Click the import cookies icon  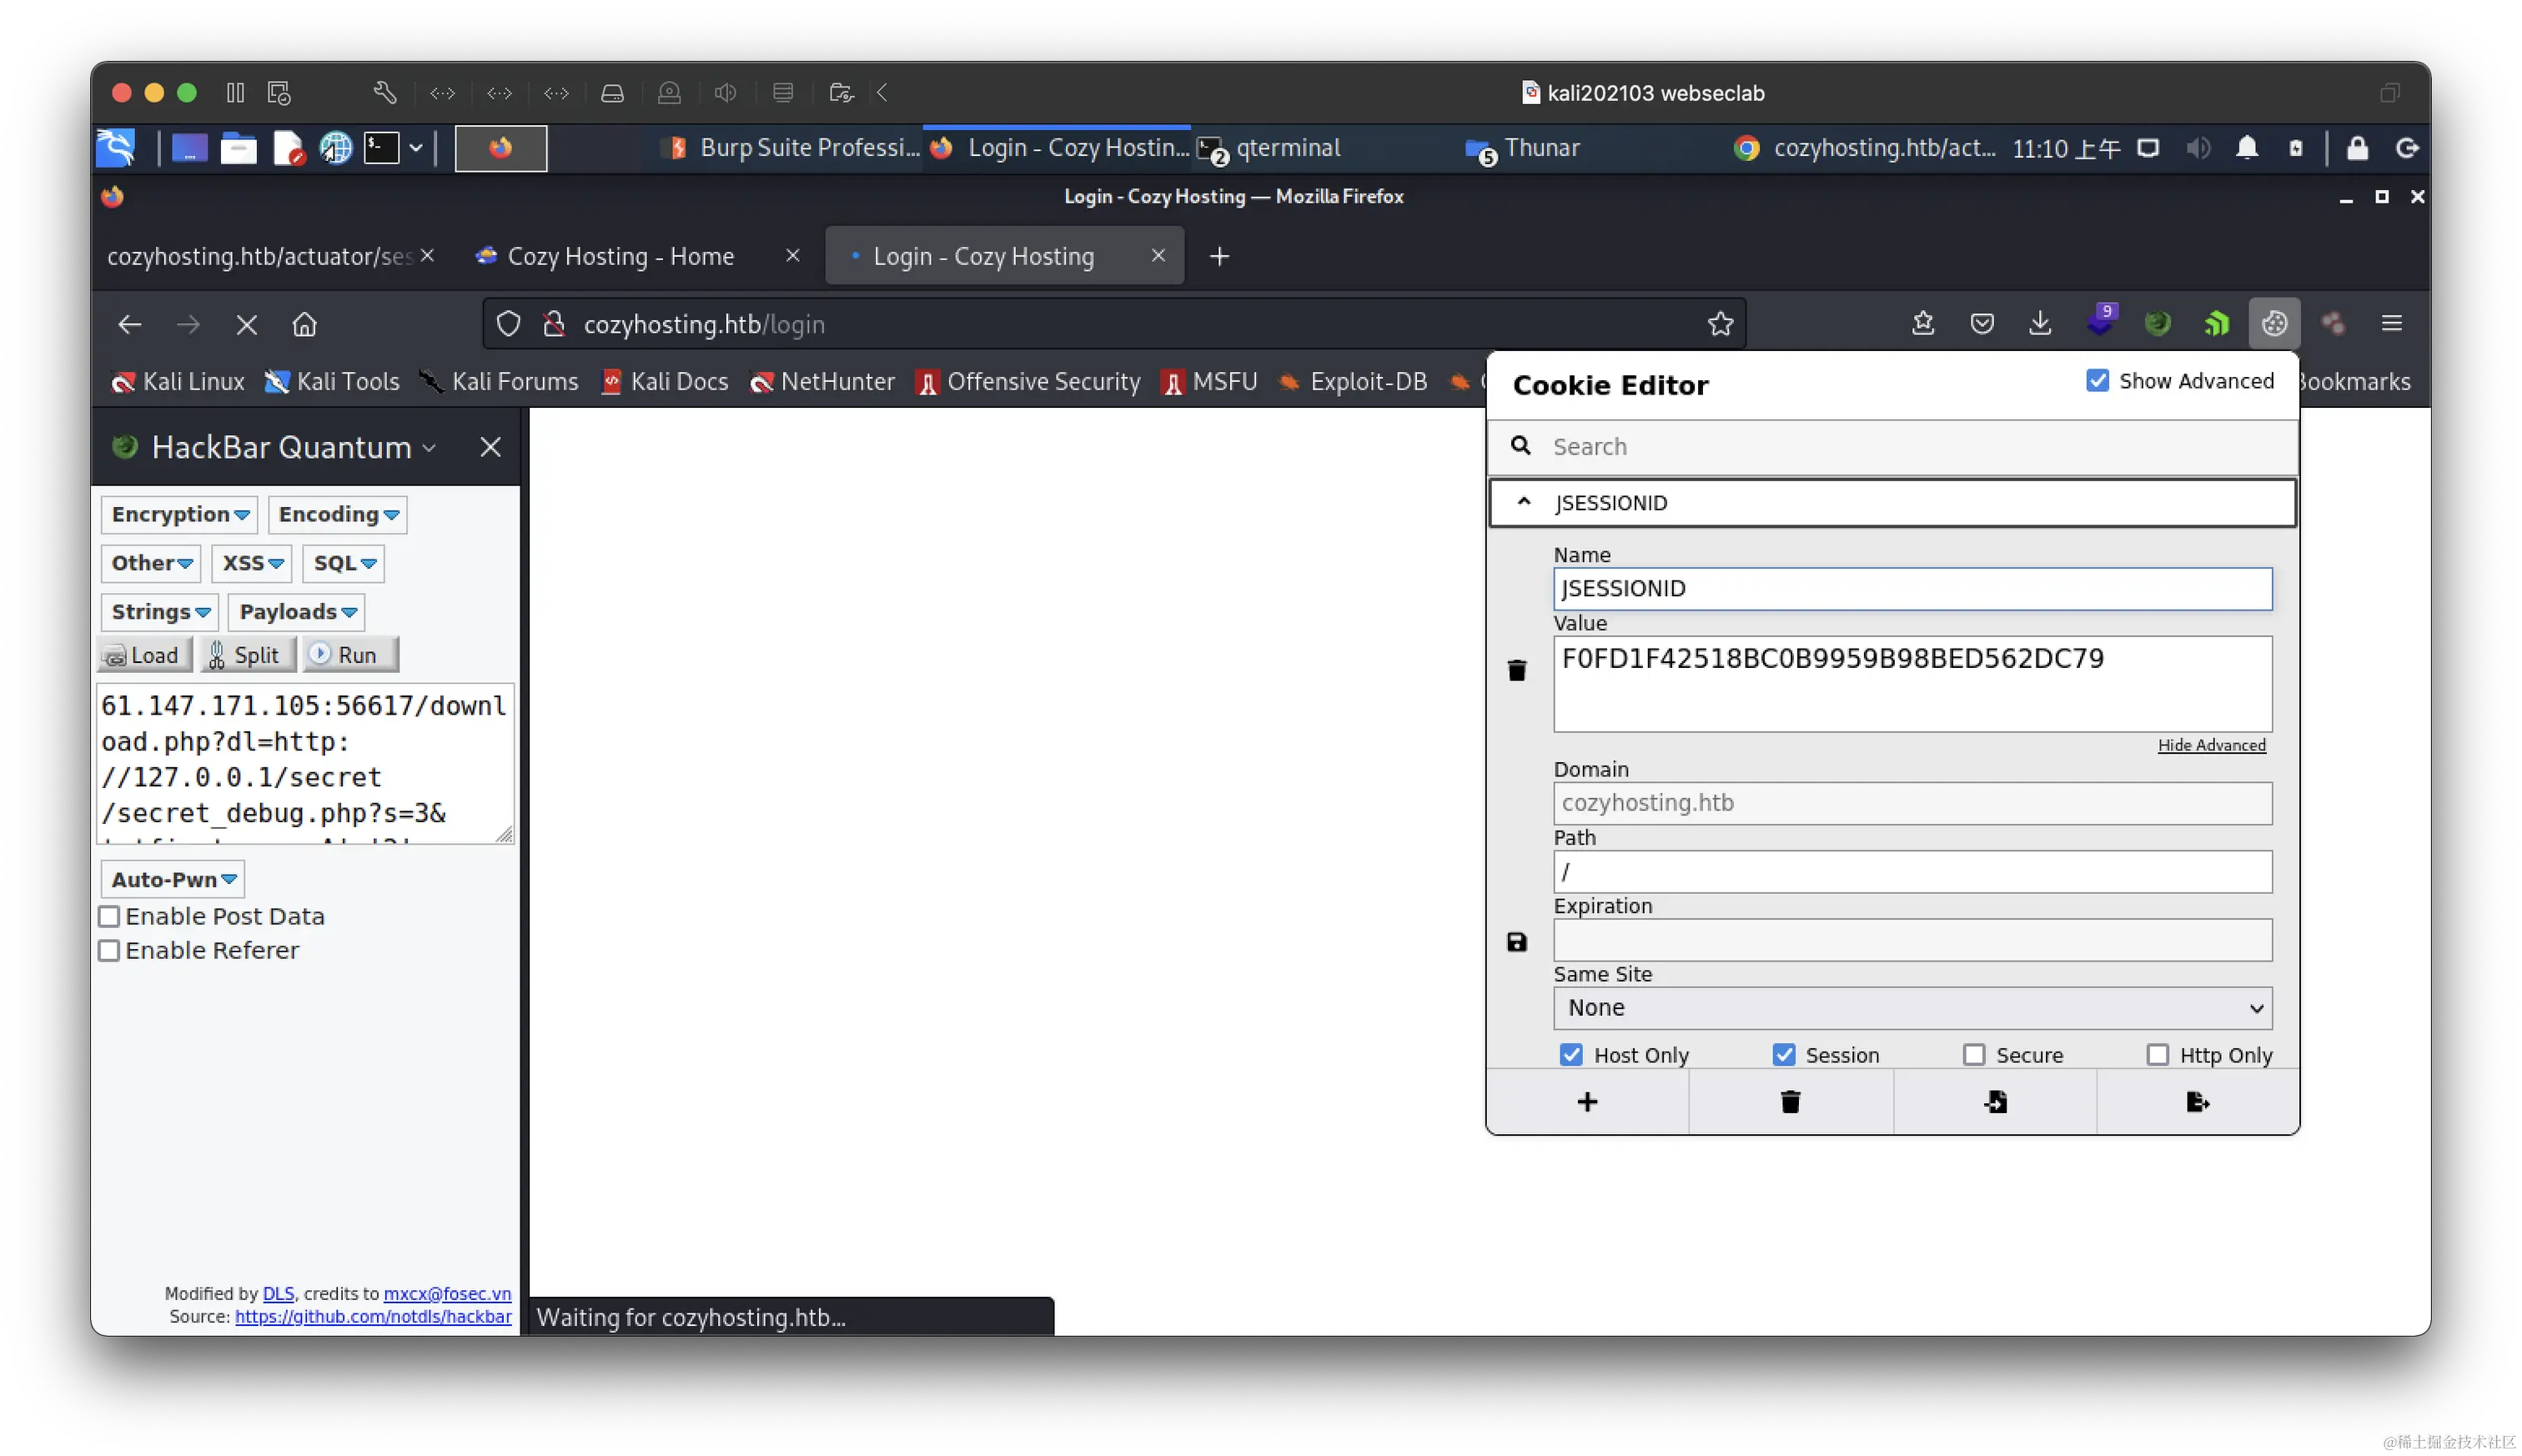click(1995, 1102)
